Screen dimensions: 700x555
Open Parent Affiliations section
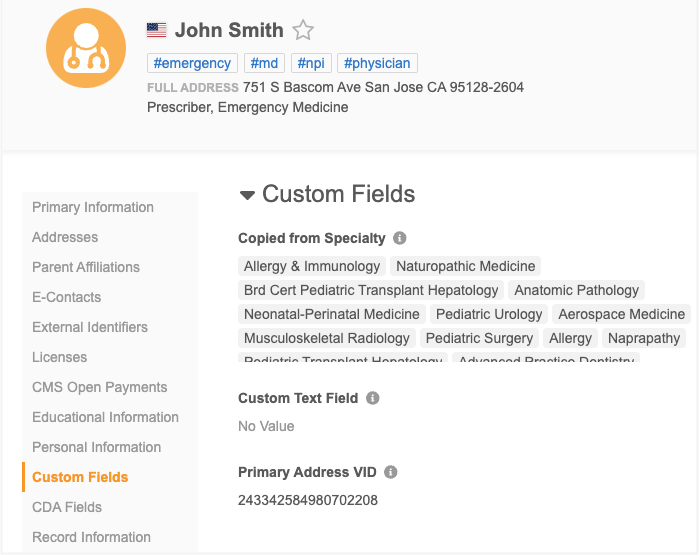coord(86,267)
